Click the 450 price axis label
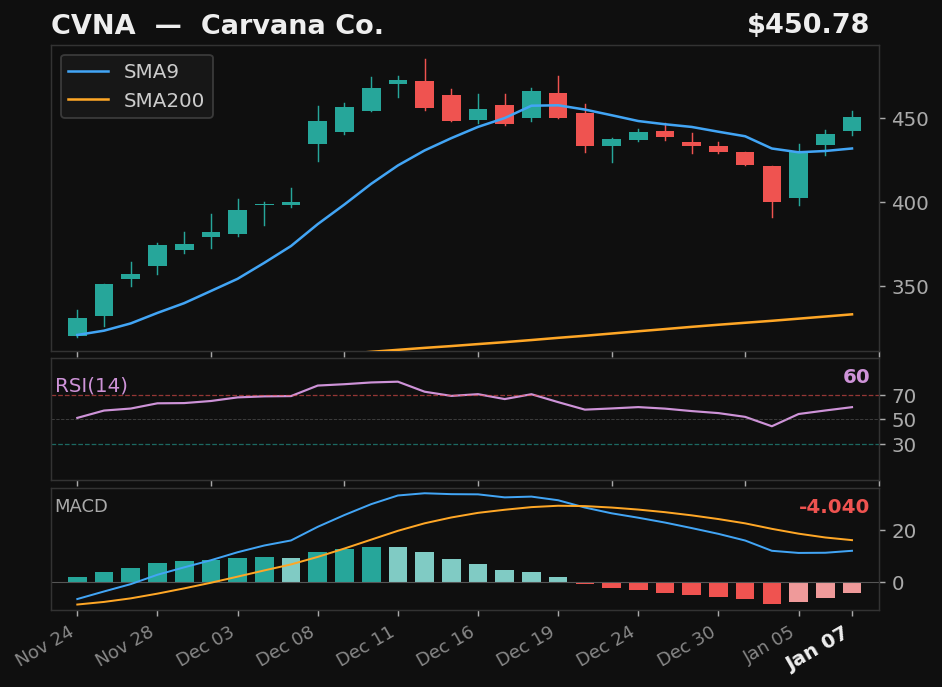942x687 pixels. [x=910, y=119]
